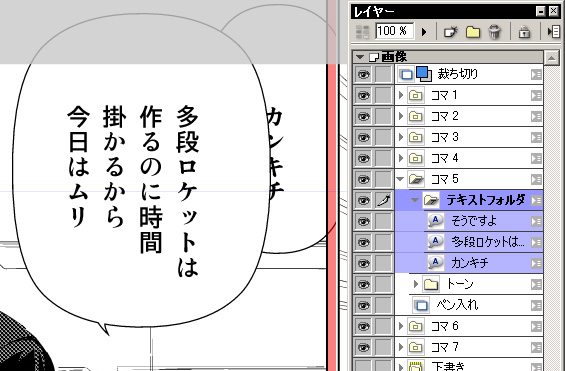Image resolution: width=565 pixels, height=371 pixels.
Task: Click the new layer folder icon
Action: click(473, 32)
